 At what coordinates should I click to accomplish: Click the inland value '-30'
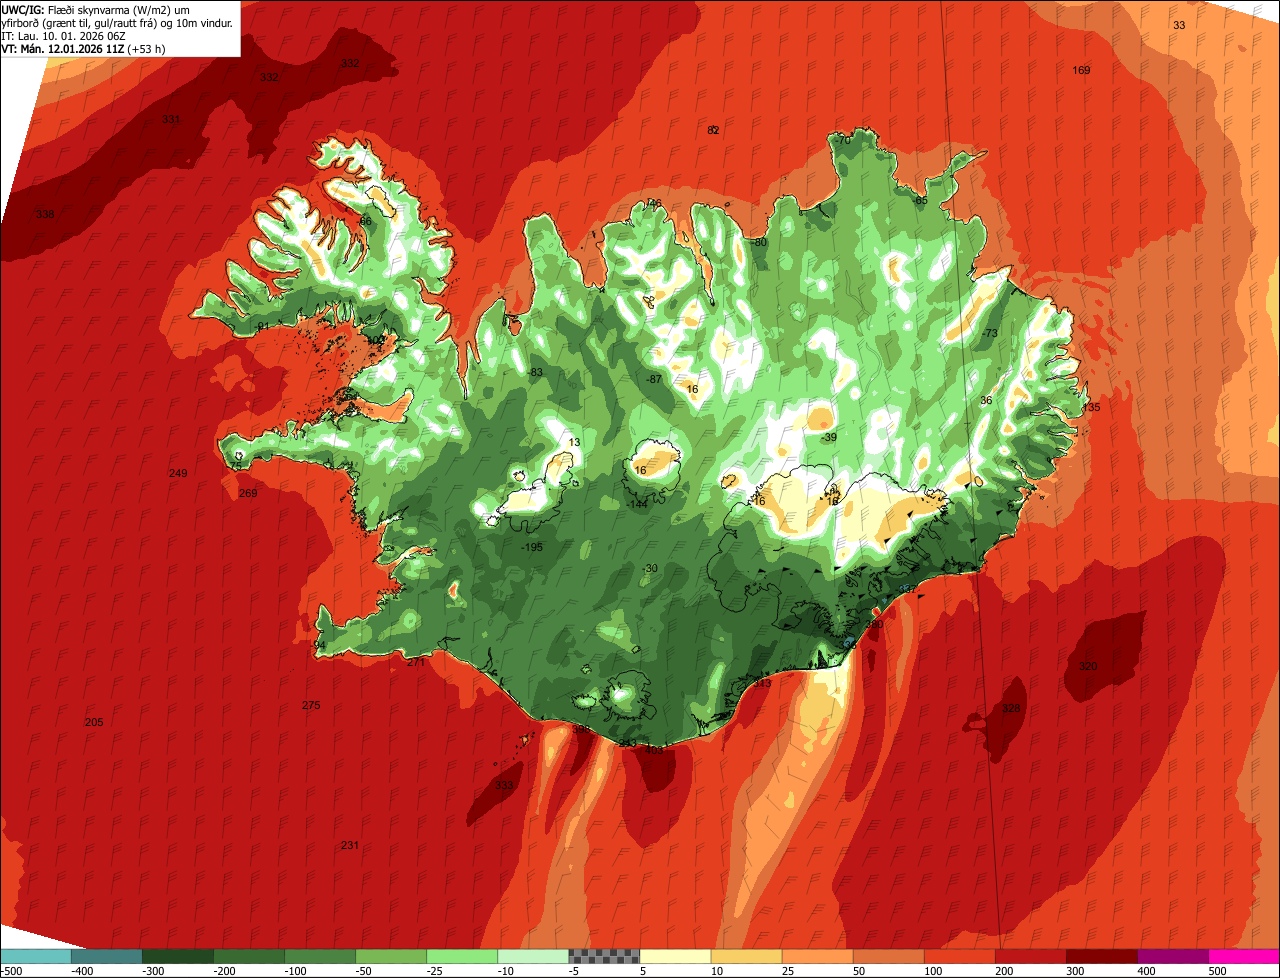(650, 569)
